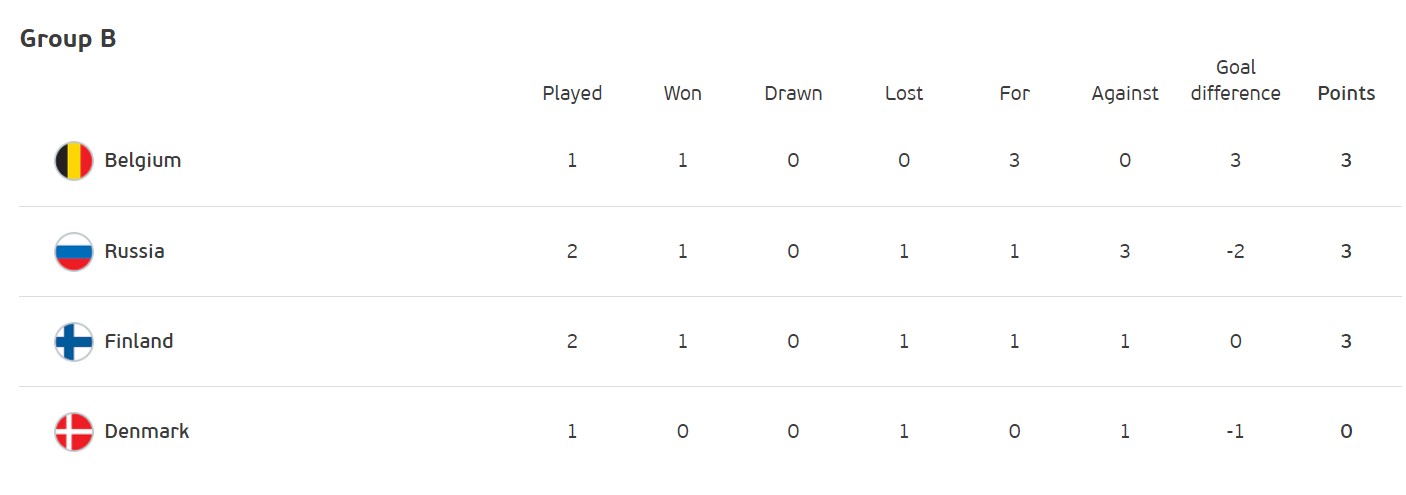Click the Against column header

point(1125,93)
